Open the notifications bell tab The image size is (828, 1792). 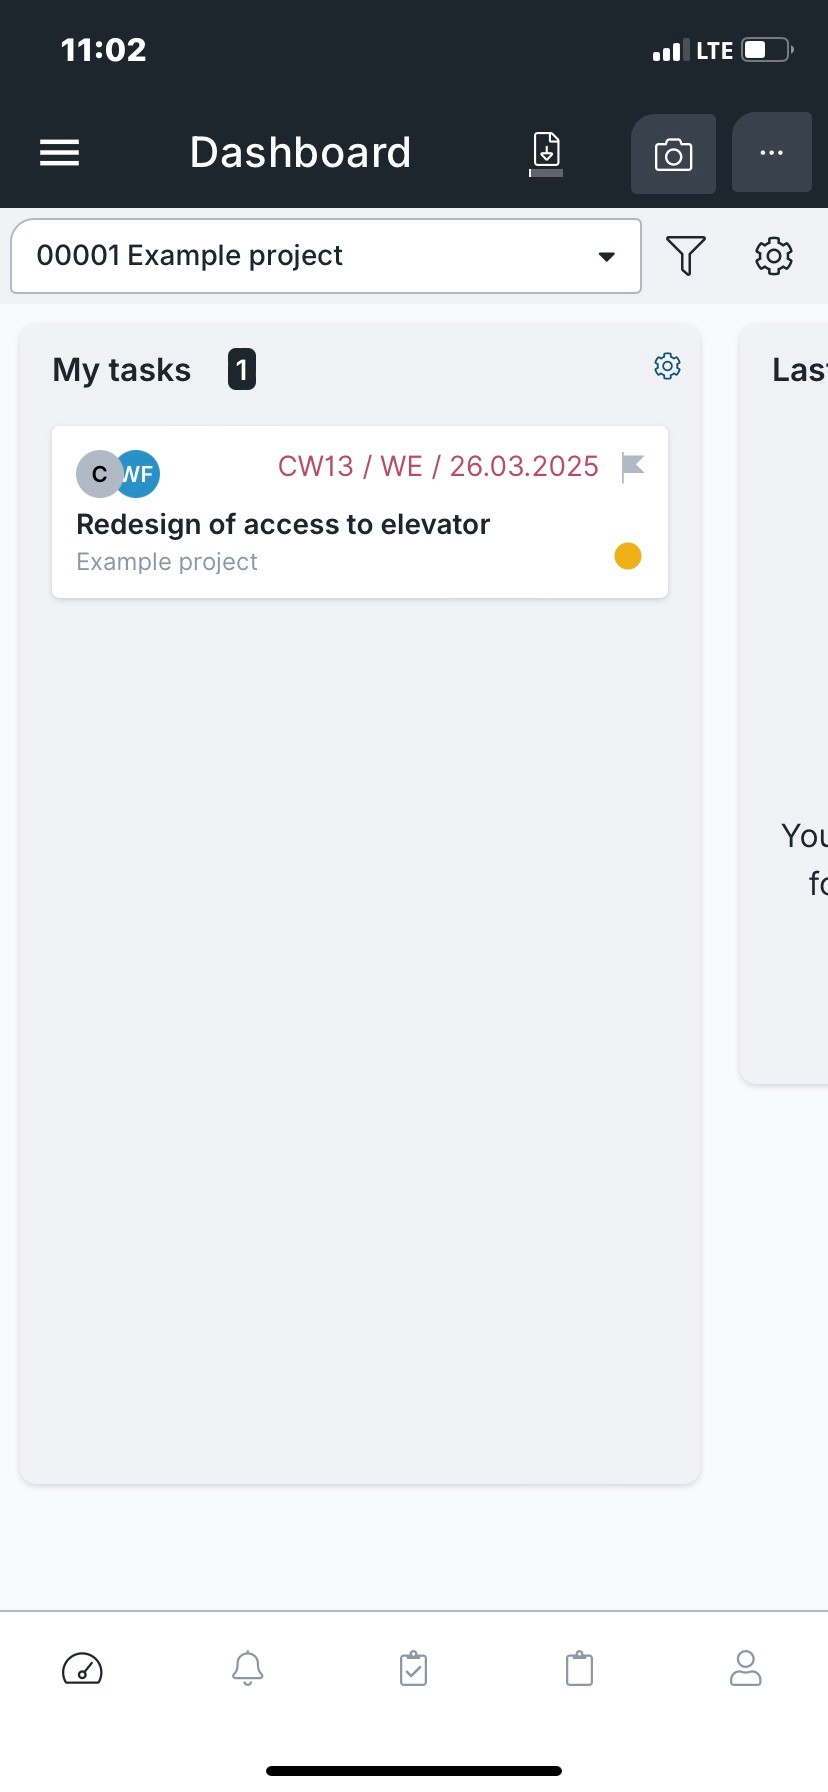pos(248,1669)
